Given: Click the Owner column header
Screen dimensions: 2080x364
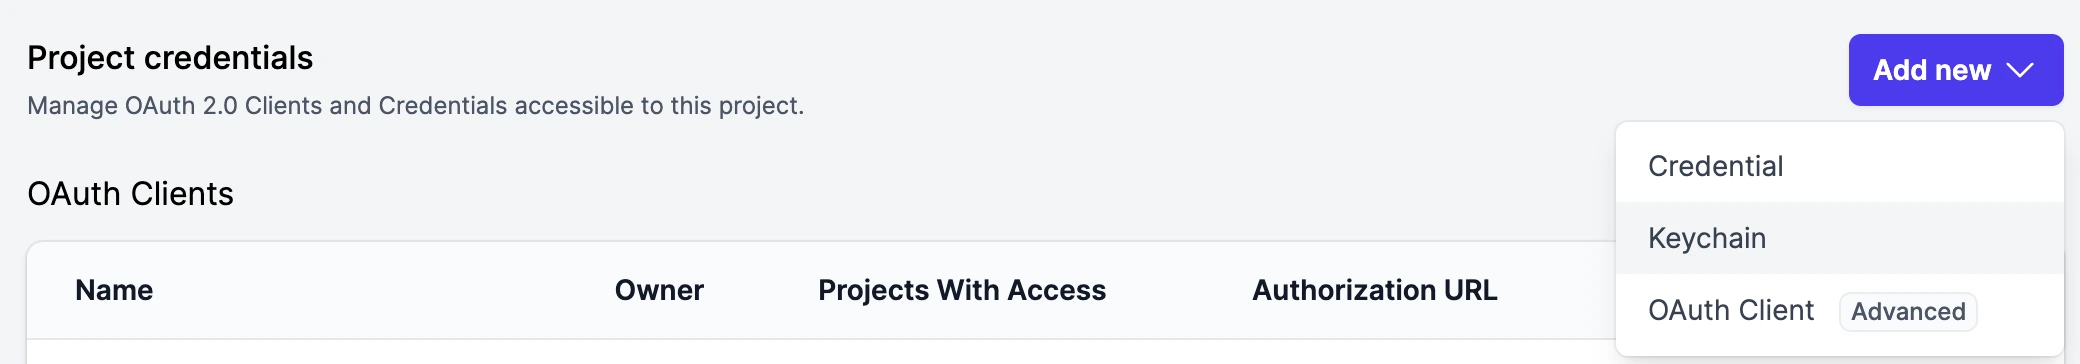Looking at the screenshot, I should (659, 290).
